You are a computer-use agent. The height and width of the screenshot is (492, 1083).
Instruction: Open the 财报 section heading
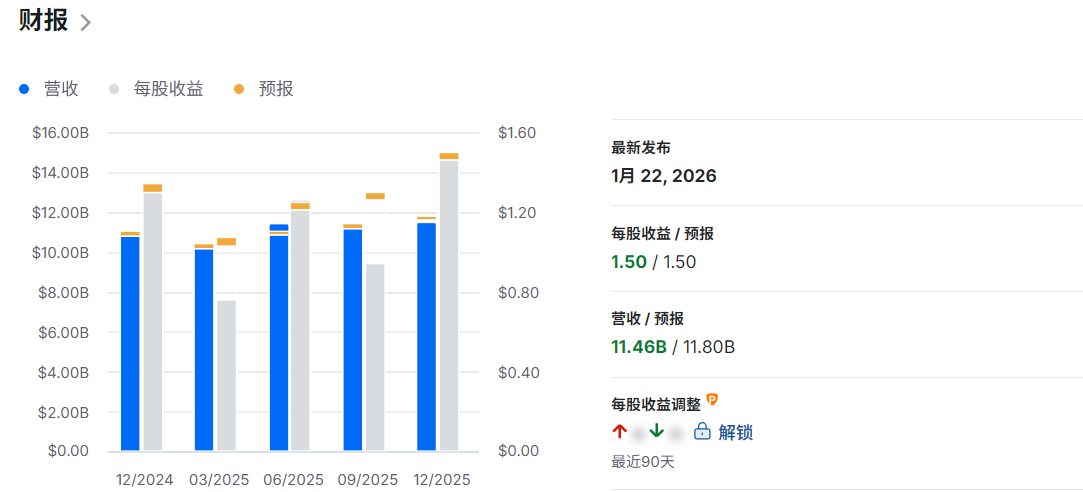pos(43,21)
